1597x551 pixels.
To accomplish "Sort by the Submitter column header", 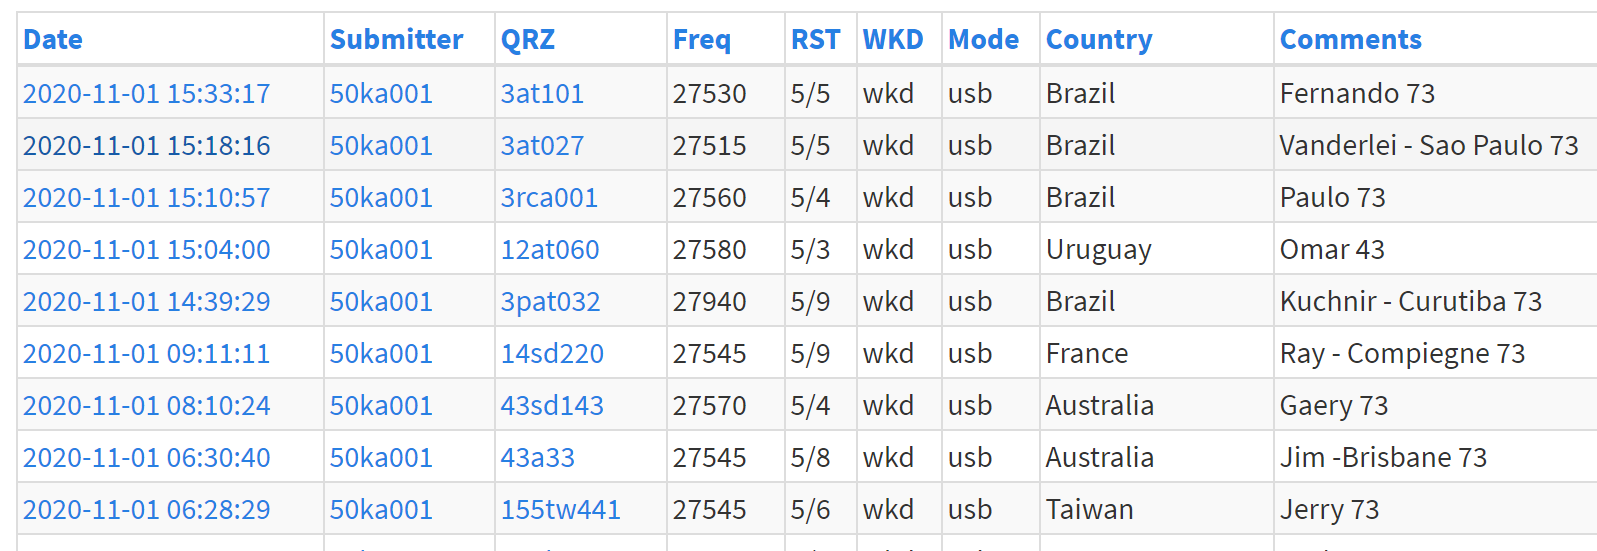I will point(396,40).
